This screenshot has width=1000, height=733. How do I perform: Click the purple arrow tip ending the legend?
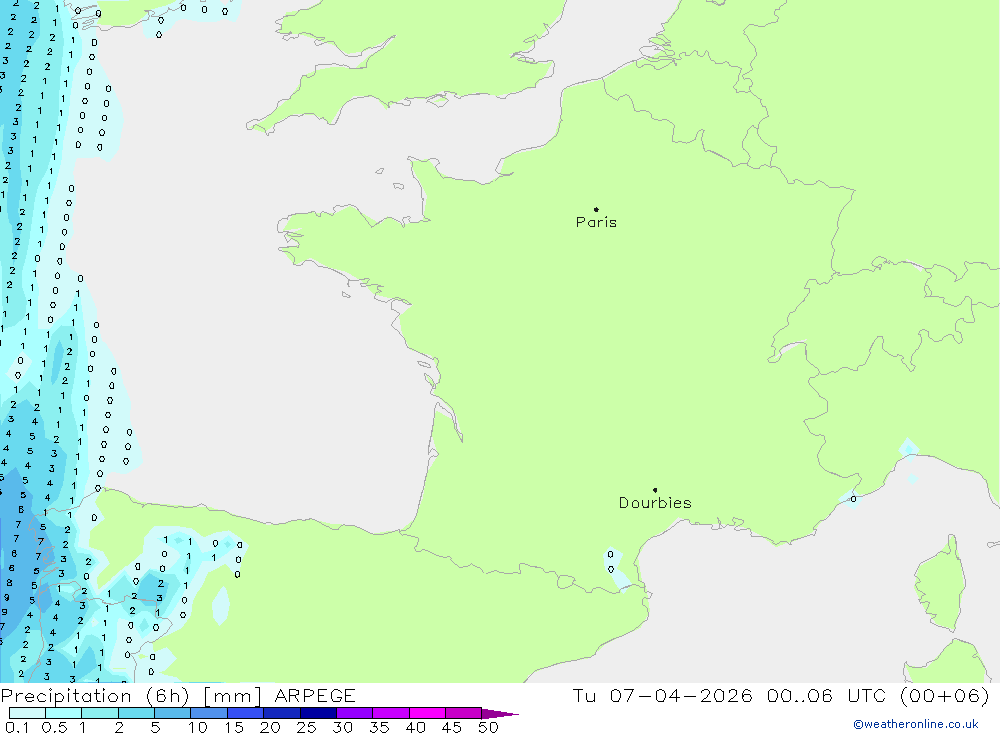501,714
